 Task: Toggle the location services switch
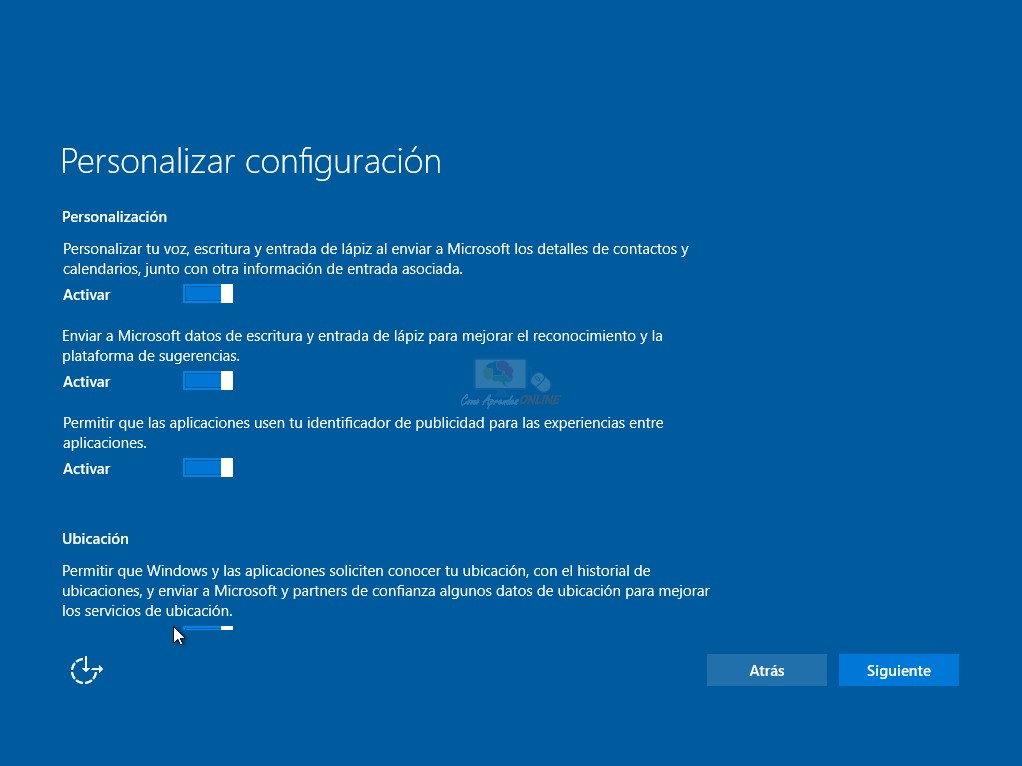(x=208, y=628)
